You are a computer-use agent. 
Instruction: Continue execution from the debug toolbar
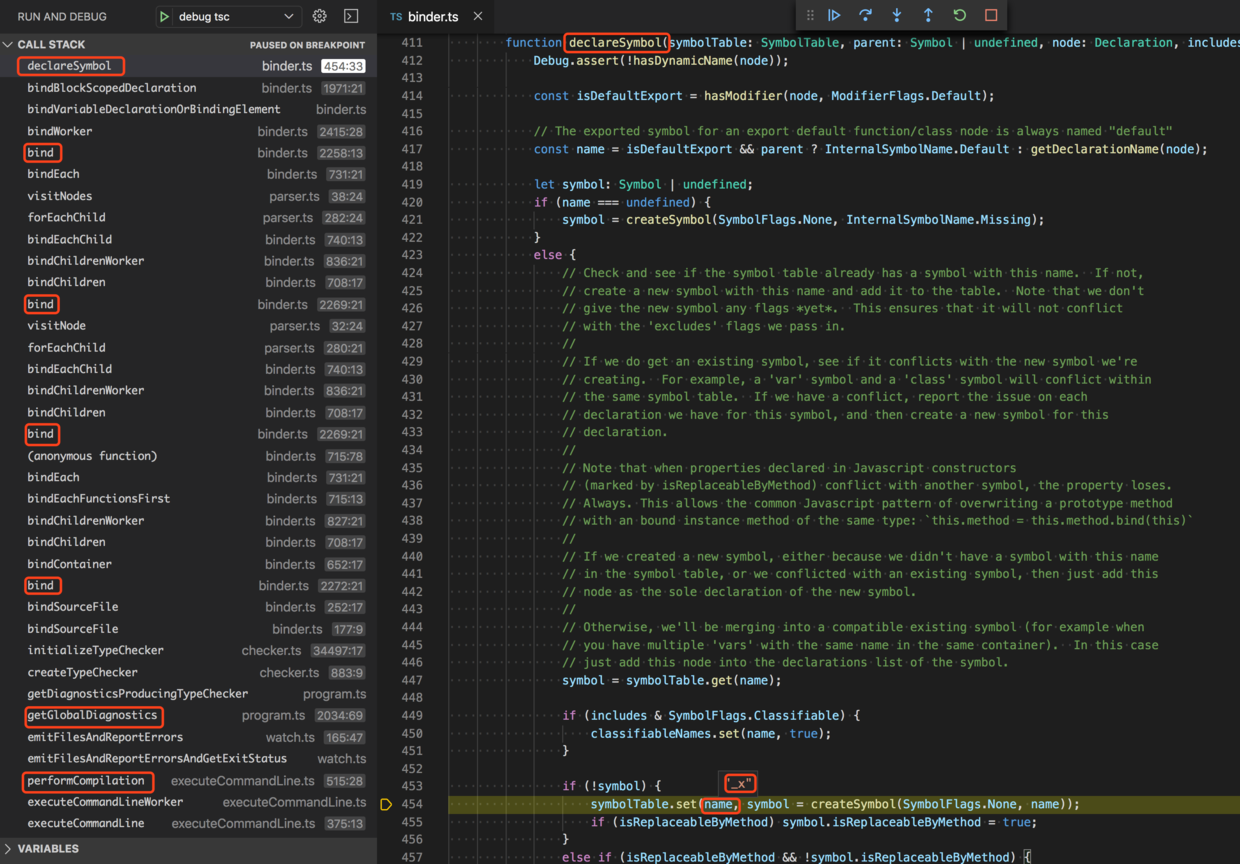[834, 15]
